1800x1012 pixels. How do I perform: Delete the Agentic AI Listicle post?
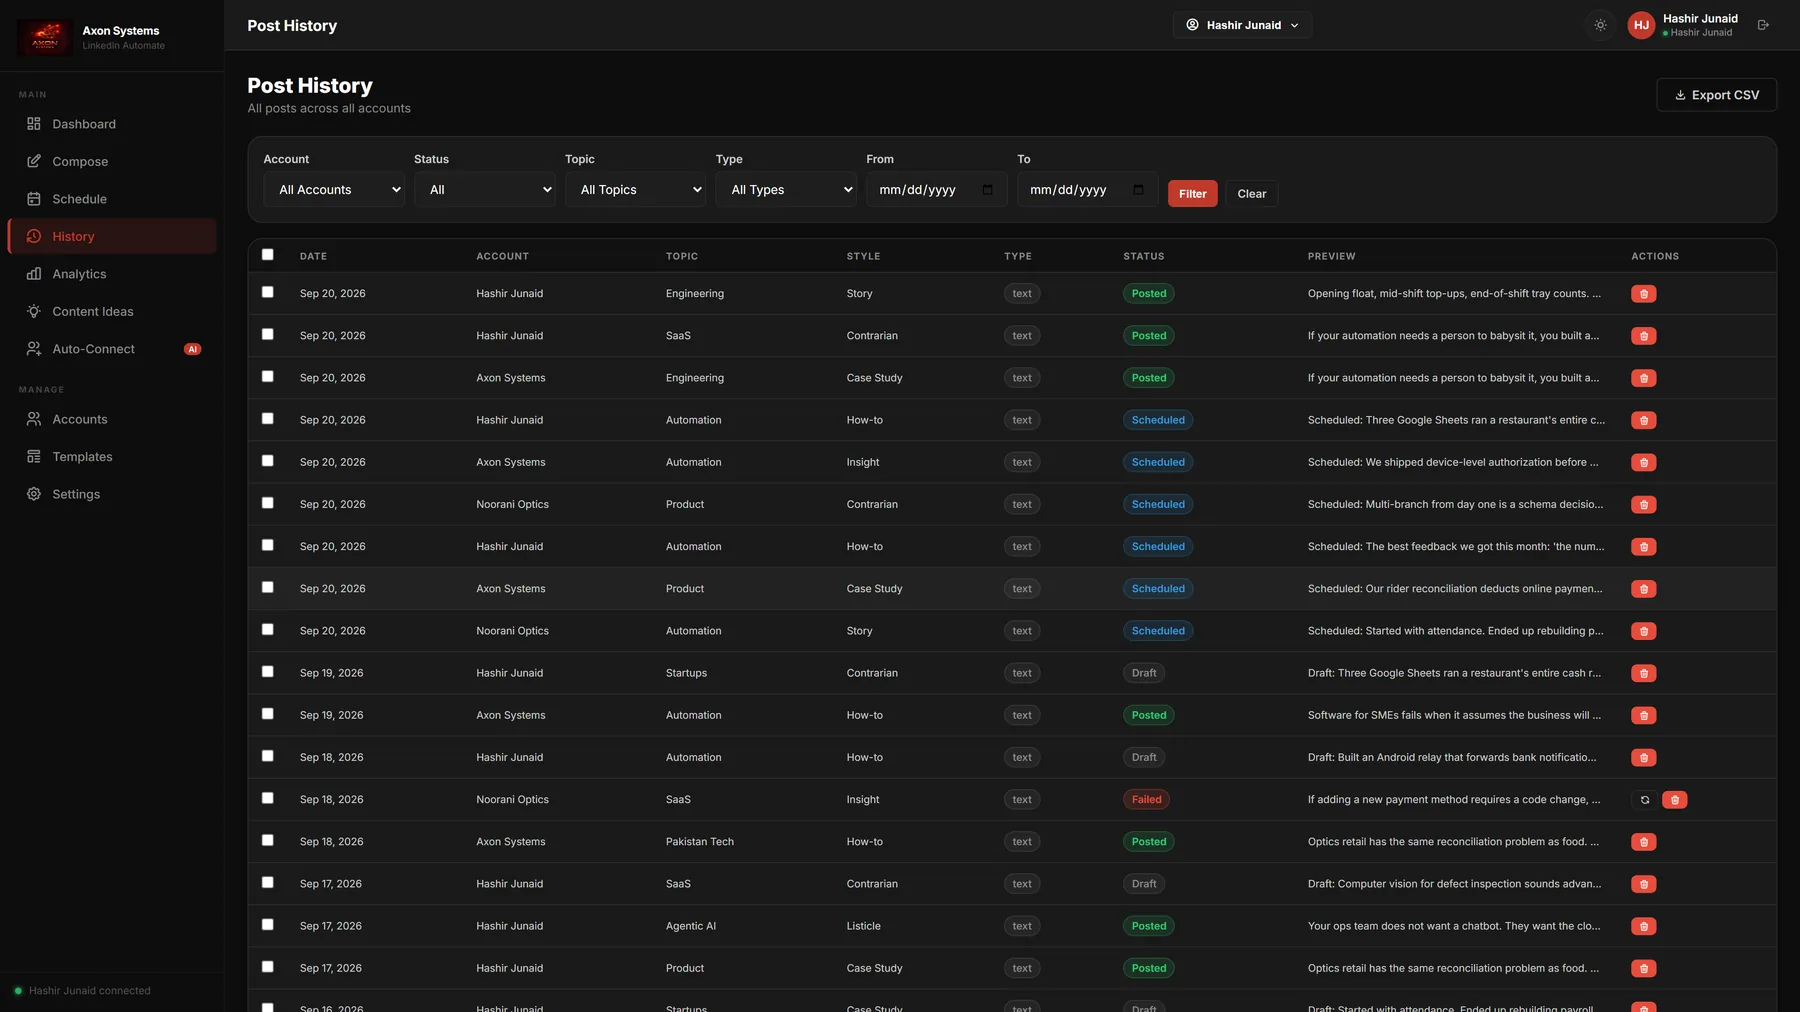1643,926
